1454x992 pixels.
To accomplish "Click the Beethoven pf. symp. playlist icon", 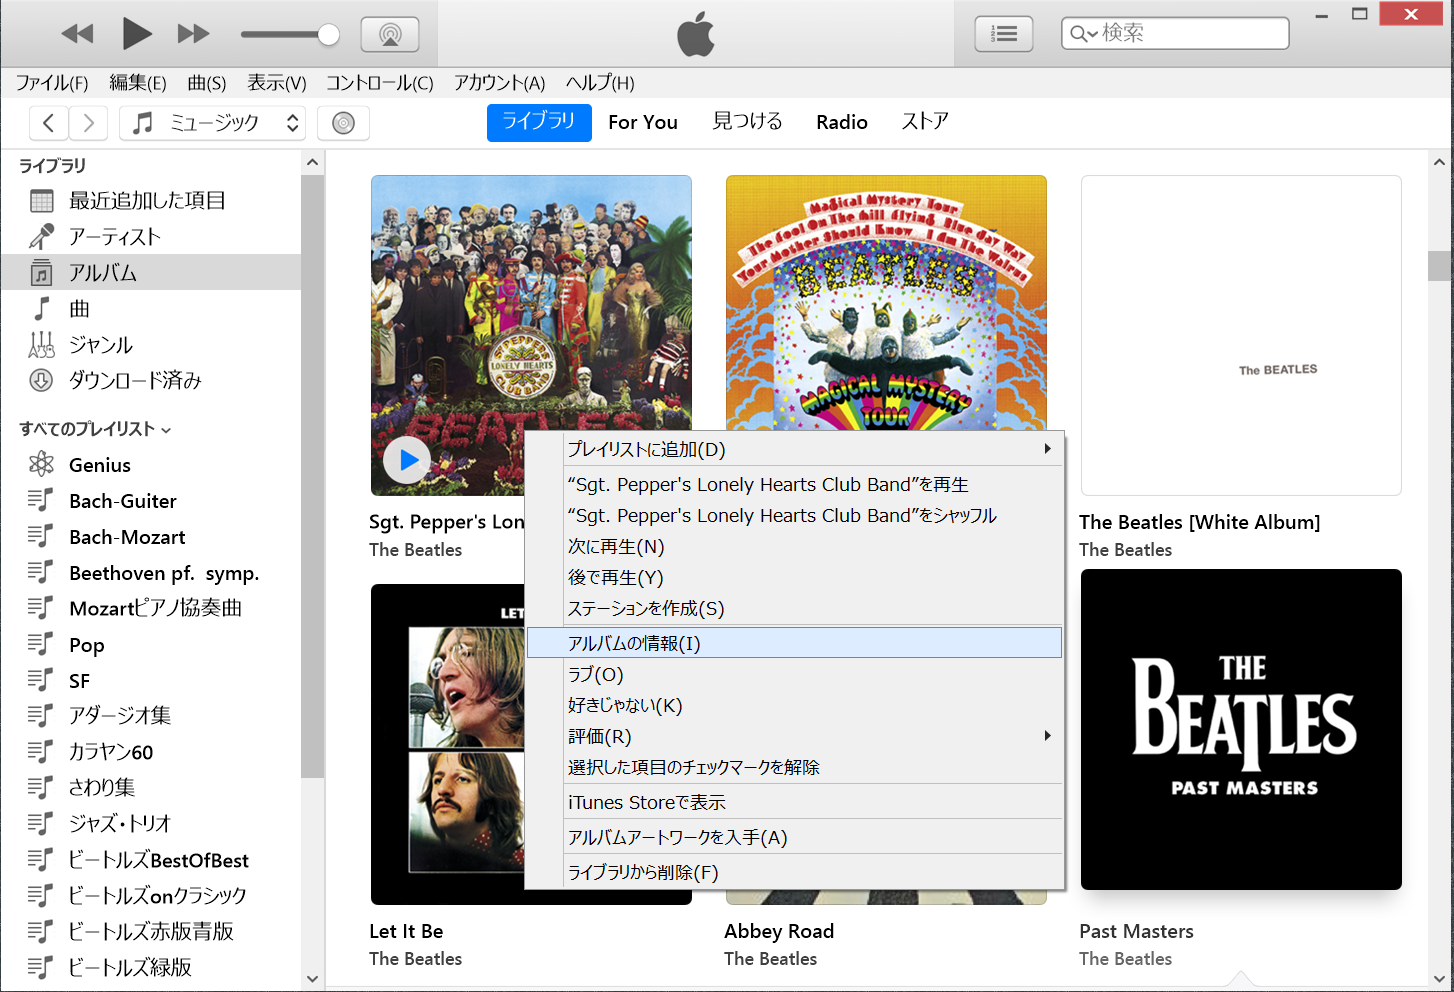I will (x=40, y=572).
